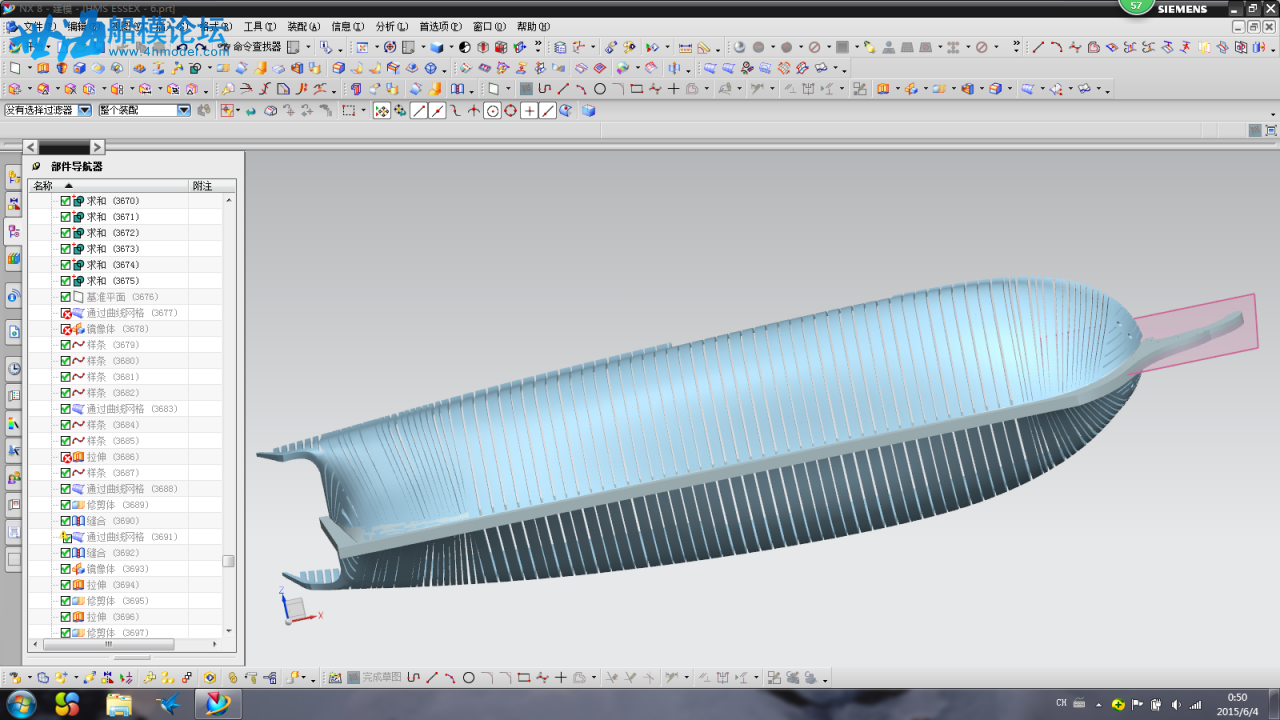The width and height of the screenshot is (1280, 720).
Task: Navigate back with the left arrow above navigator
Action: (30, 147)
